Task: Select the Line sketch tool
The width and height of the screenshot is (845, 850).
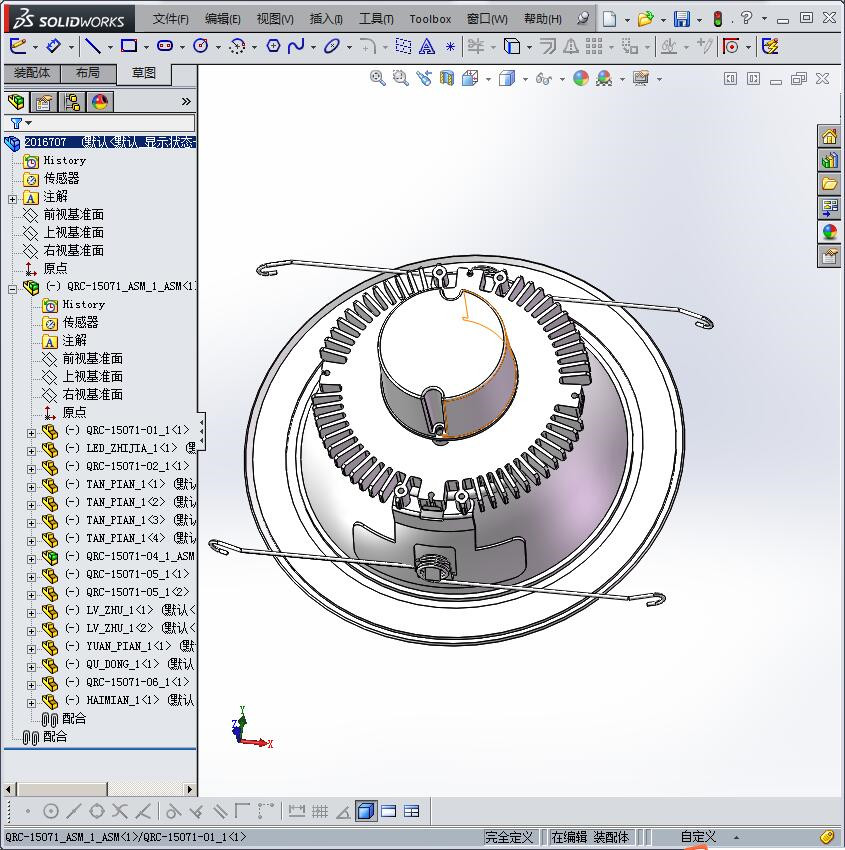Action: 92,46
